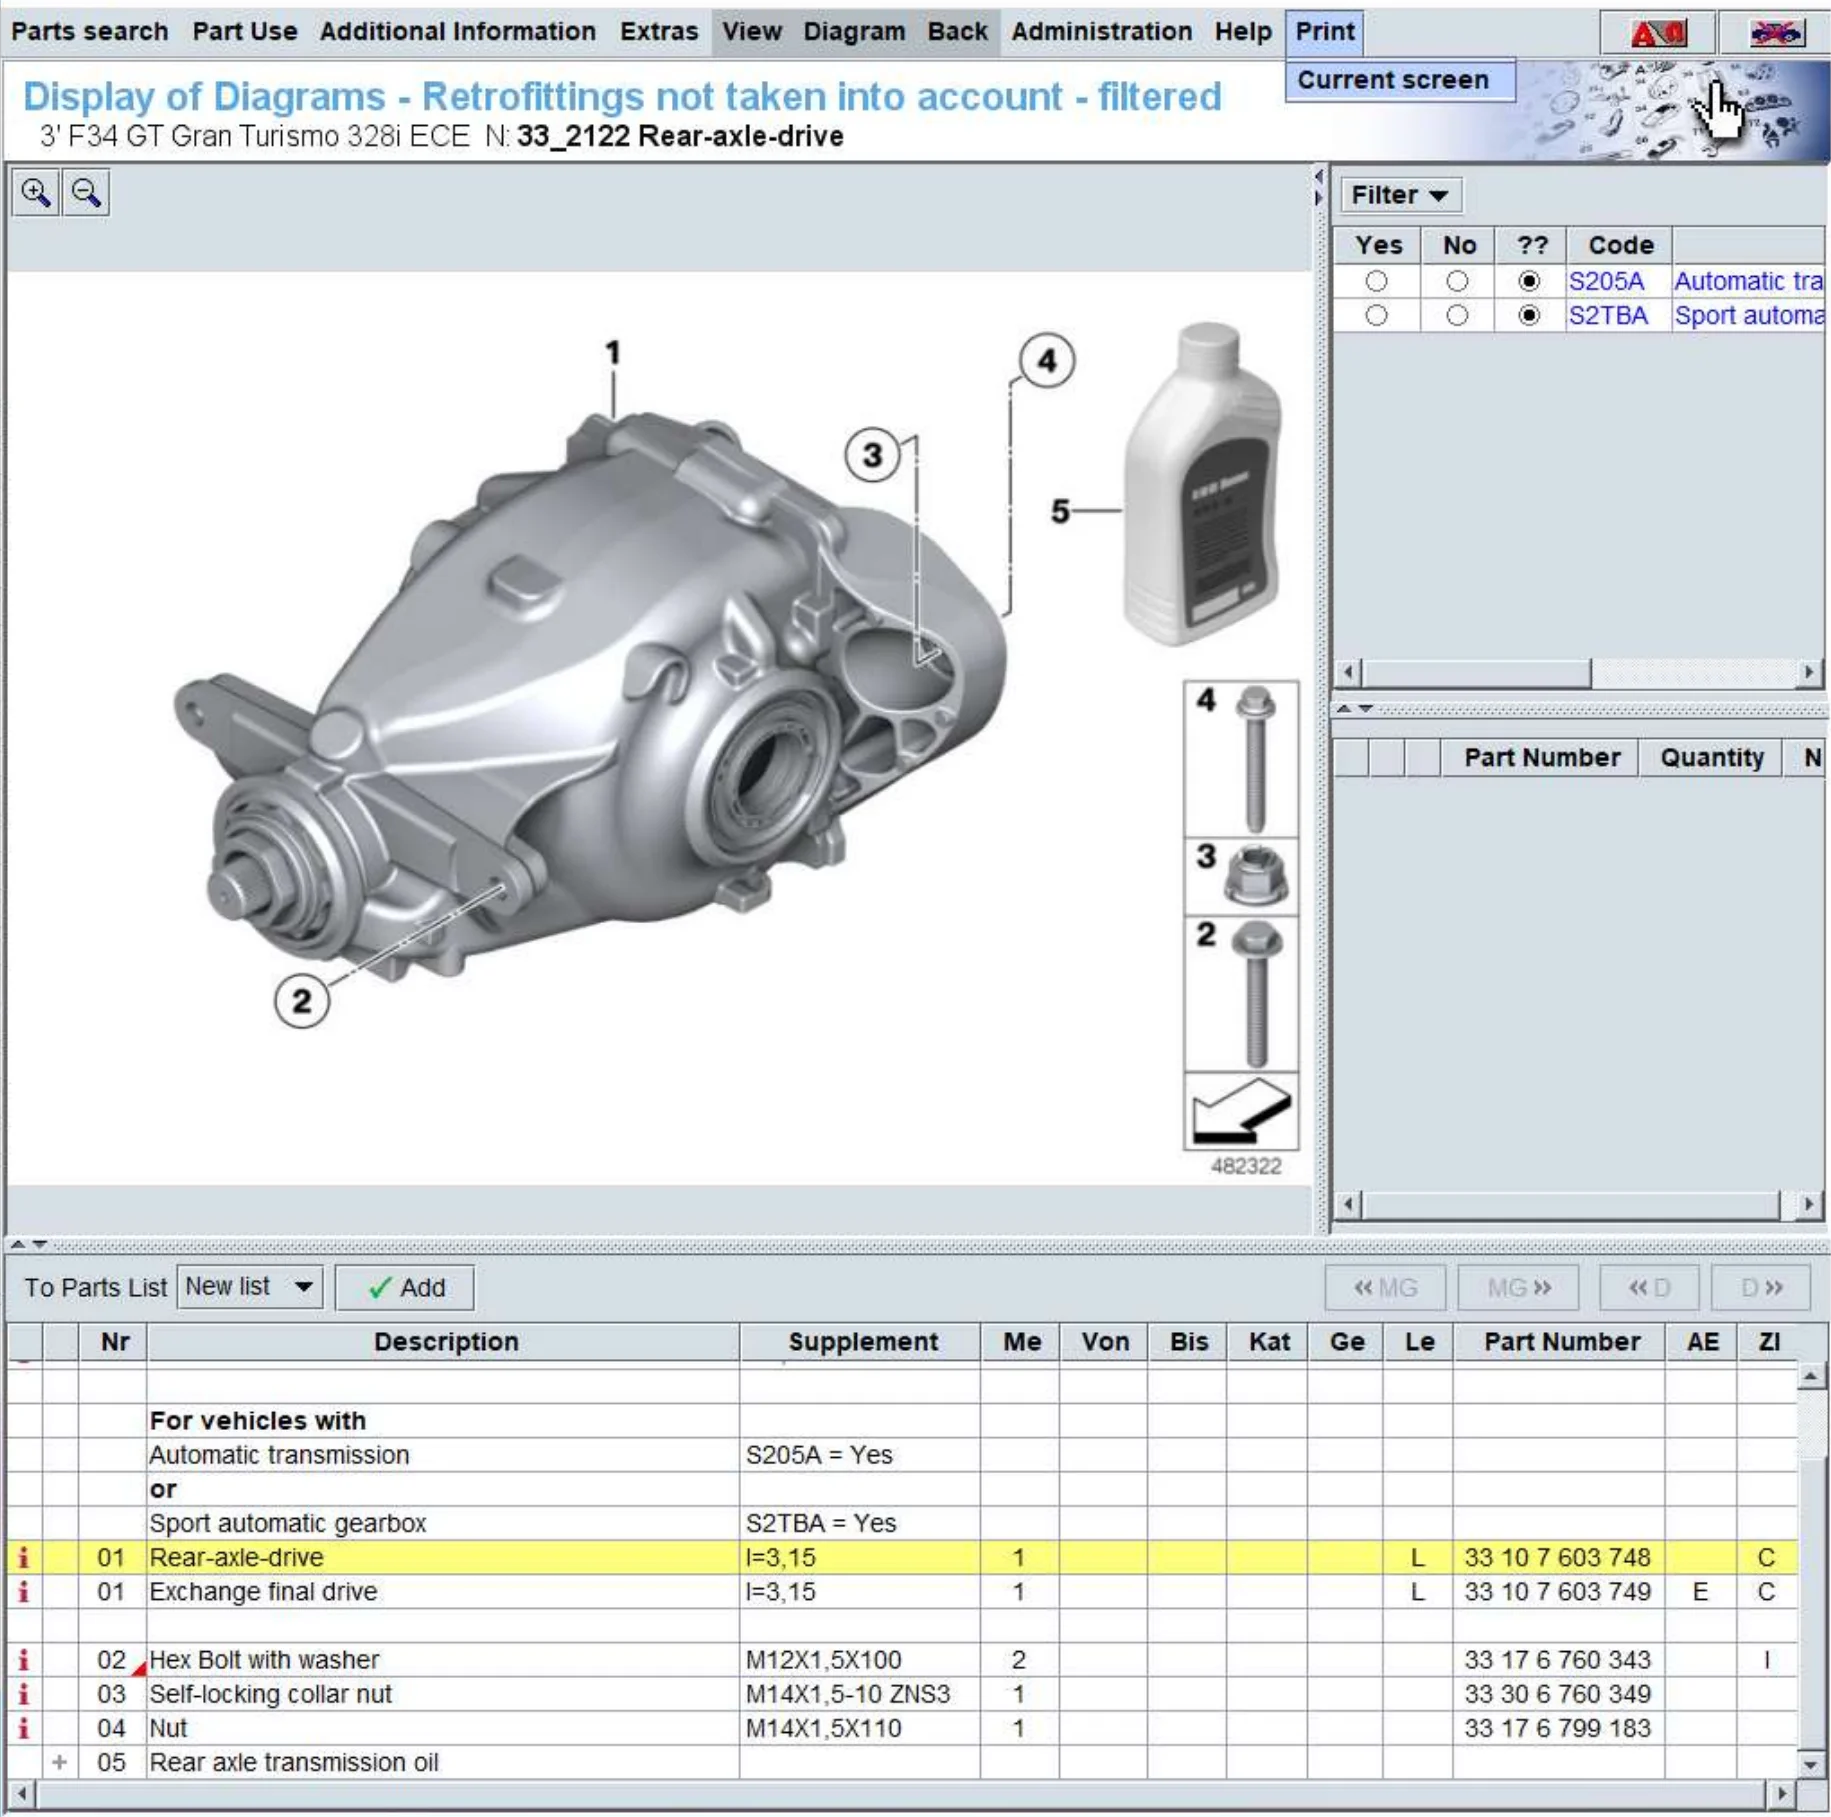Image resolution: width=1831 pixels, height=1817 pixels.
Task: Click bolt thumbnail number 4
Action: [1241, 760]
